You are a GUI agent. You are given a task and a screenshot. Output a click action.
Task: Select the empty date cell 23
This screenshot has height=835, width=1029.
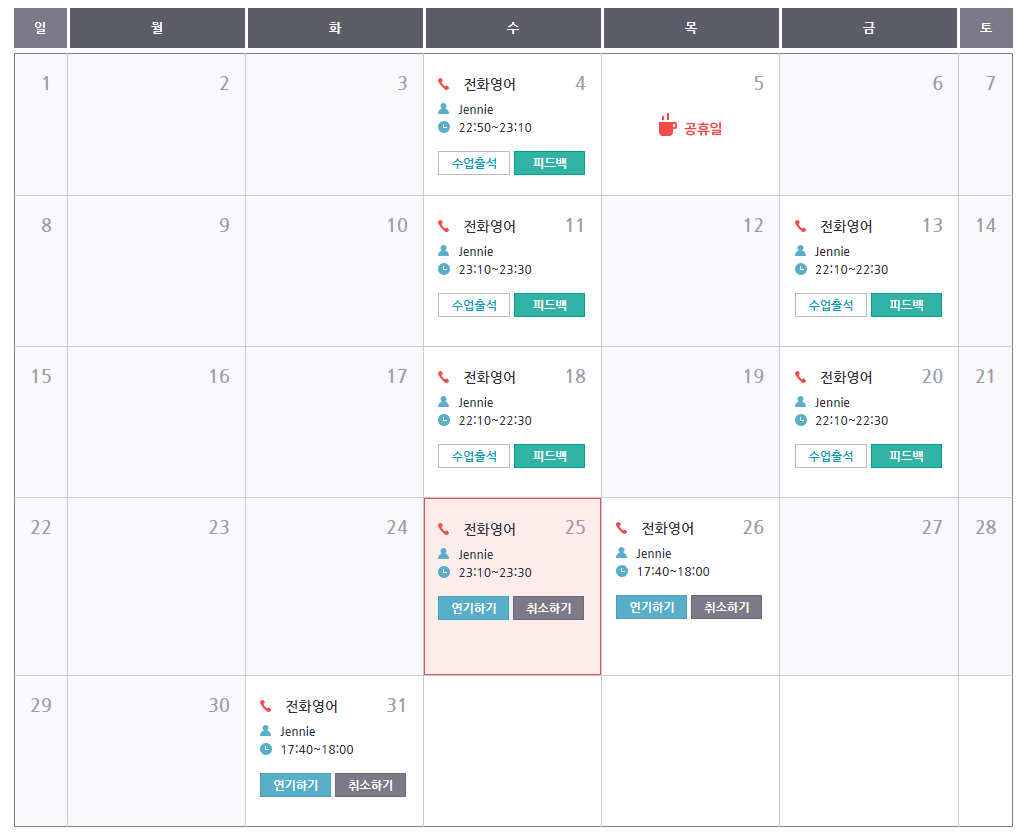[x=157, y=585]
